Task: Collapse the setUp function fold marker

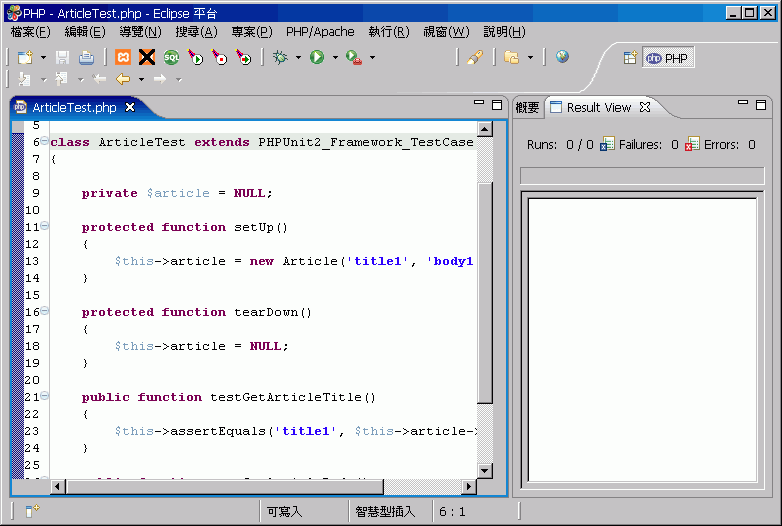Action: (44, 226)
